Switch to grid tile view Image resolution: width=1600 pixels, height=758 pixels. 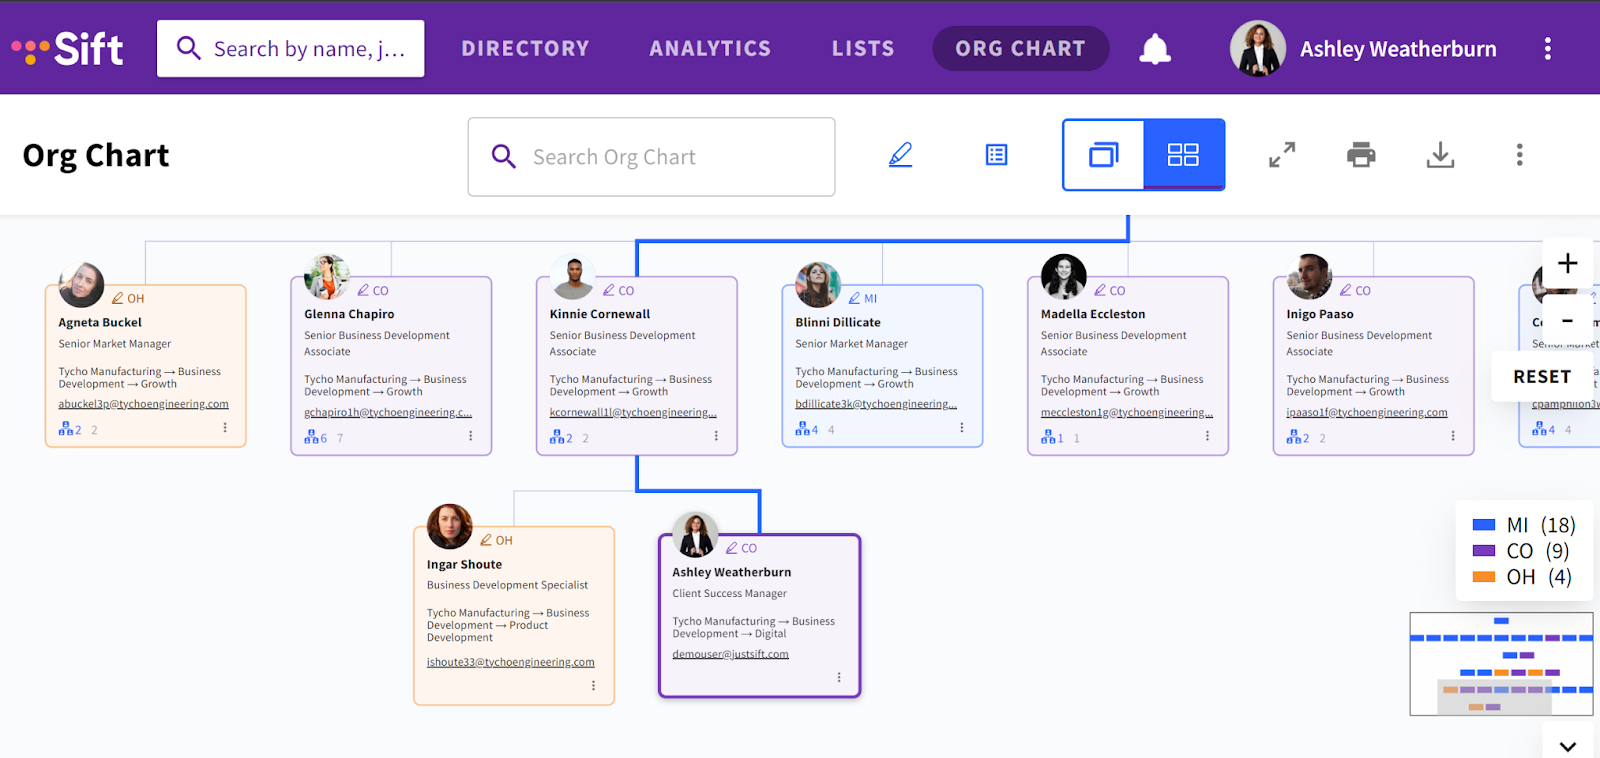tap(1183, 155)
